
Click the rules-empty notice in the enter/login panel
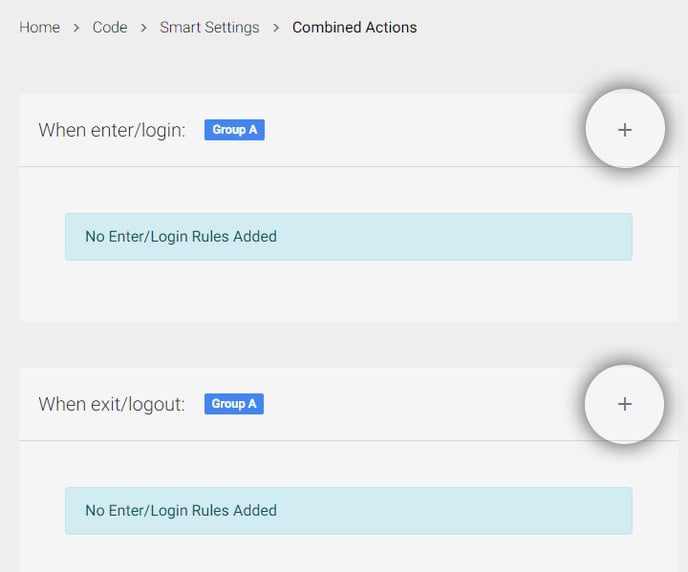[x=349, y=237]
